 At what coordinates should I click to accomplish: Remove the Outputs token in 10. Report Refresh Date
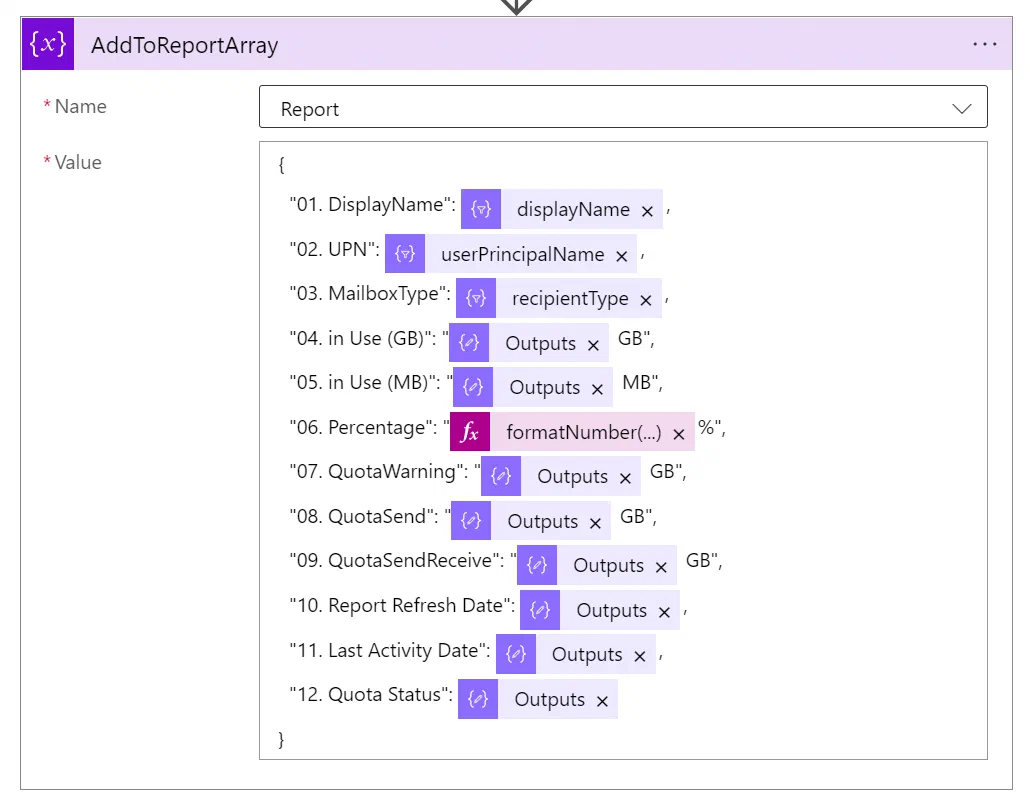pyautogui.click(x=664, y=612)
